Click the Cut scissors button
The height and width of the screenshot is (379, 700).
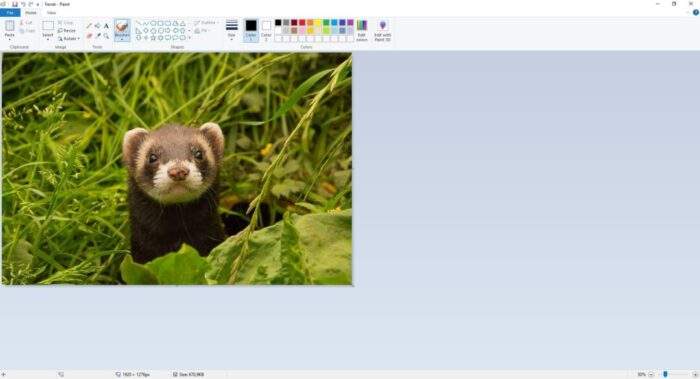(26, 22)
